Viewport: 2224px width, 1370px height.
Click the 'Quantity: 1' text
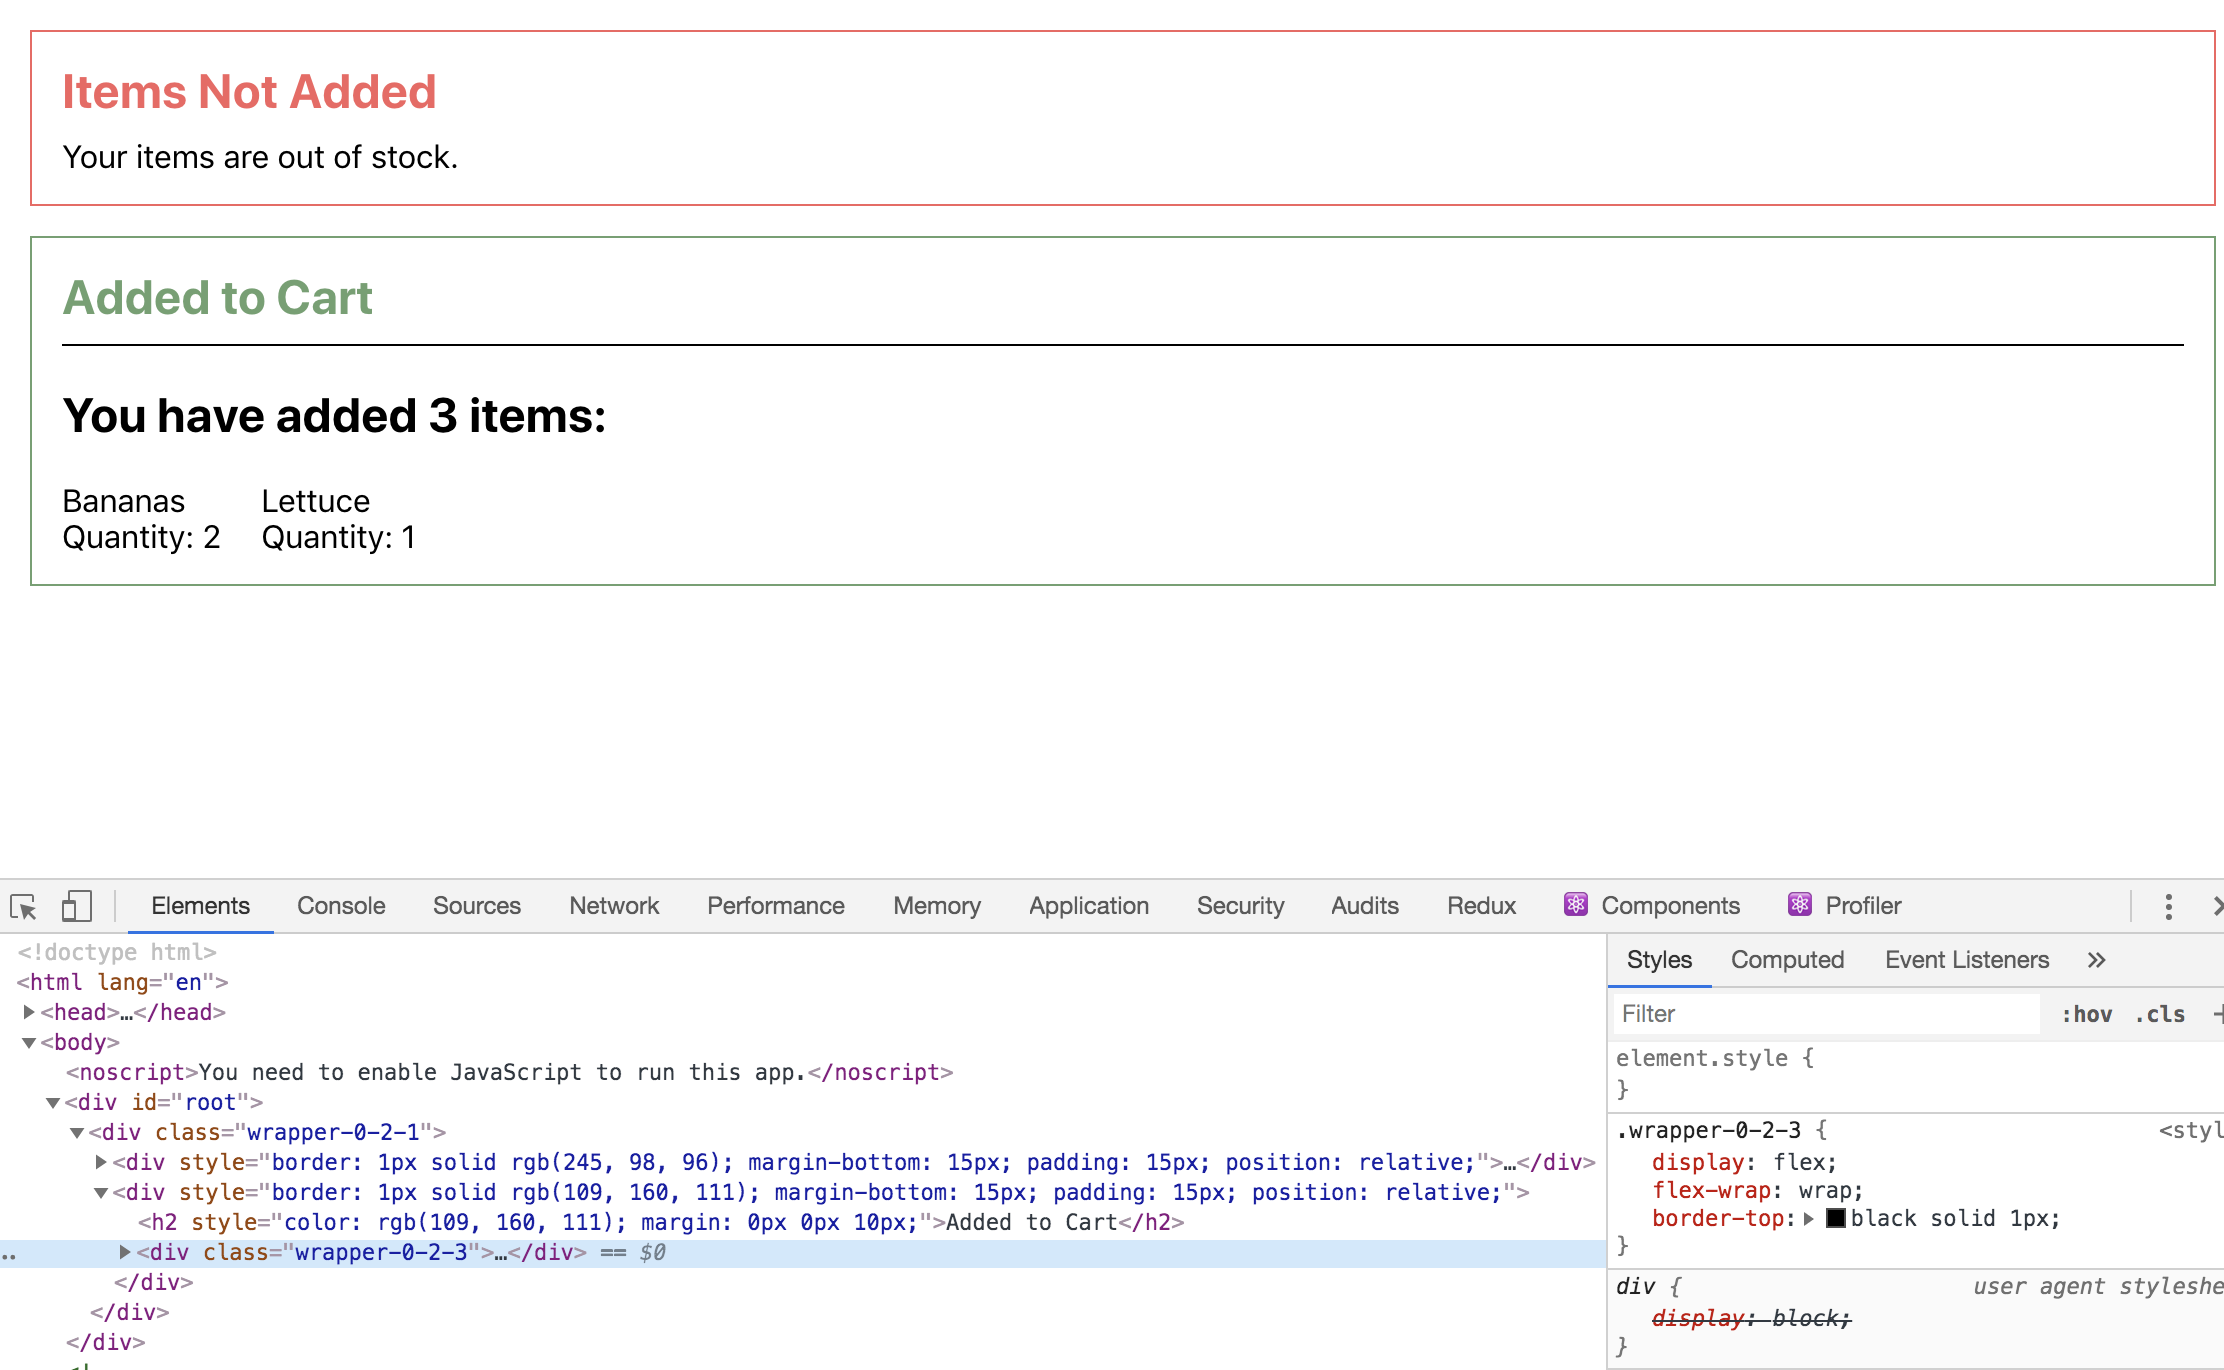(338, 537)
